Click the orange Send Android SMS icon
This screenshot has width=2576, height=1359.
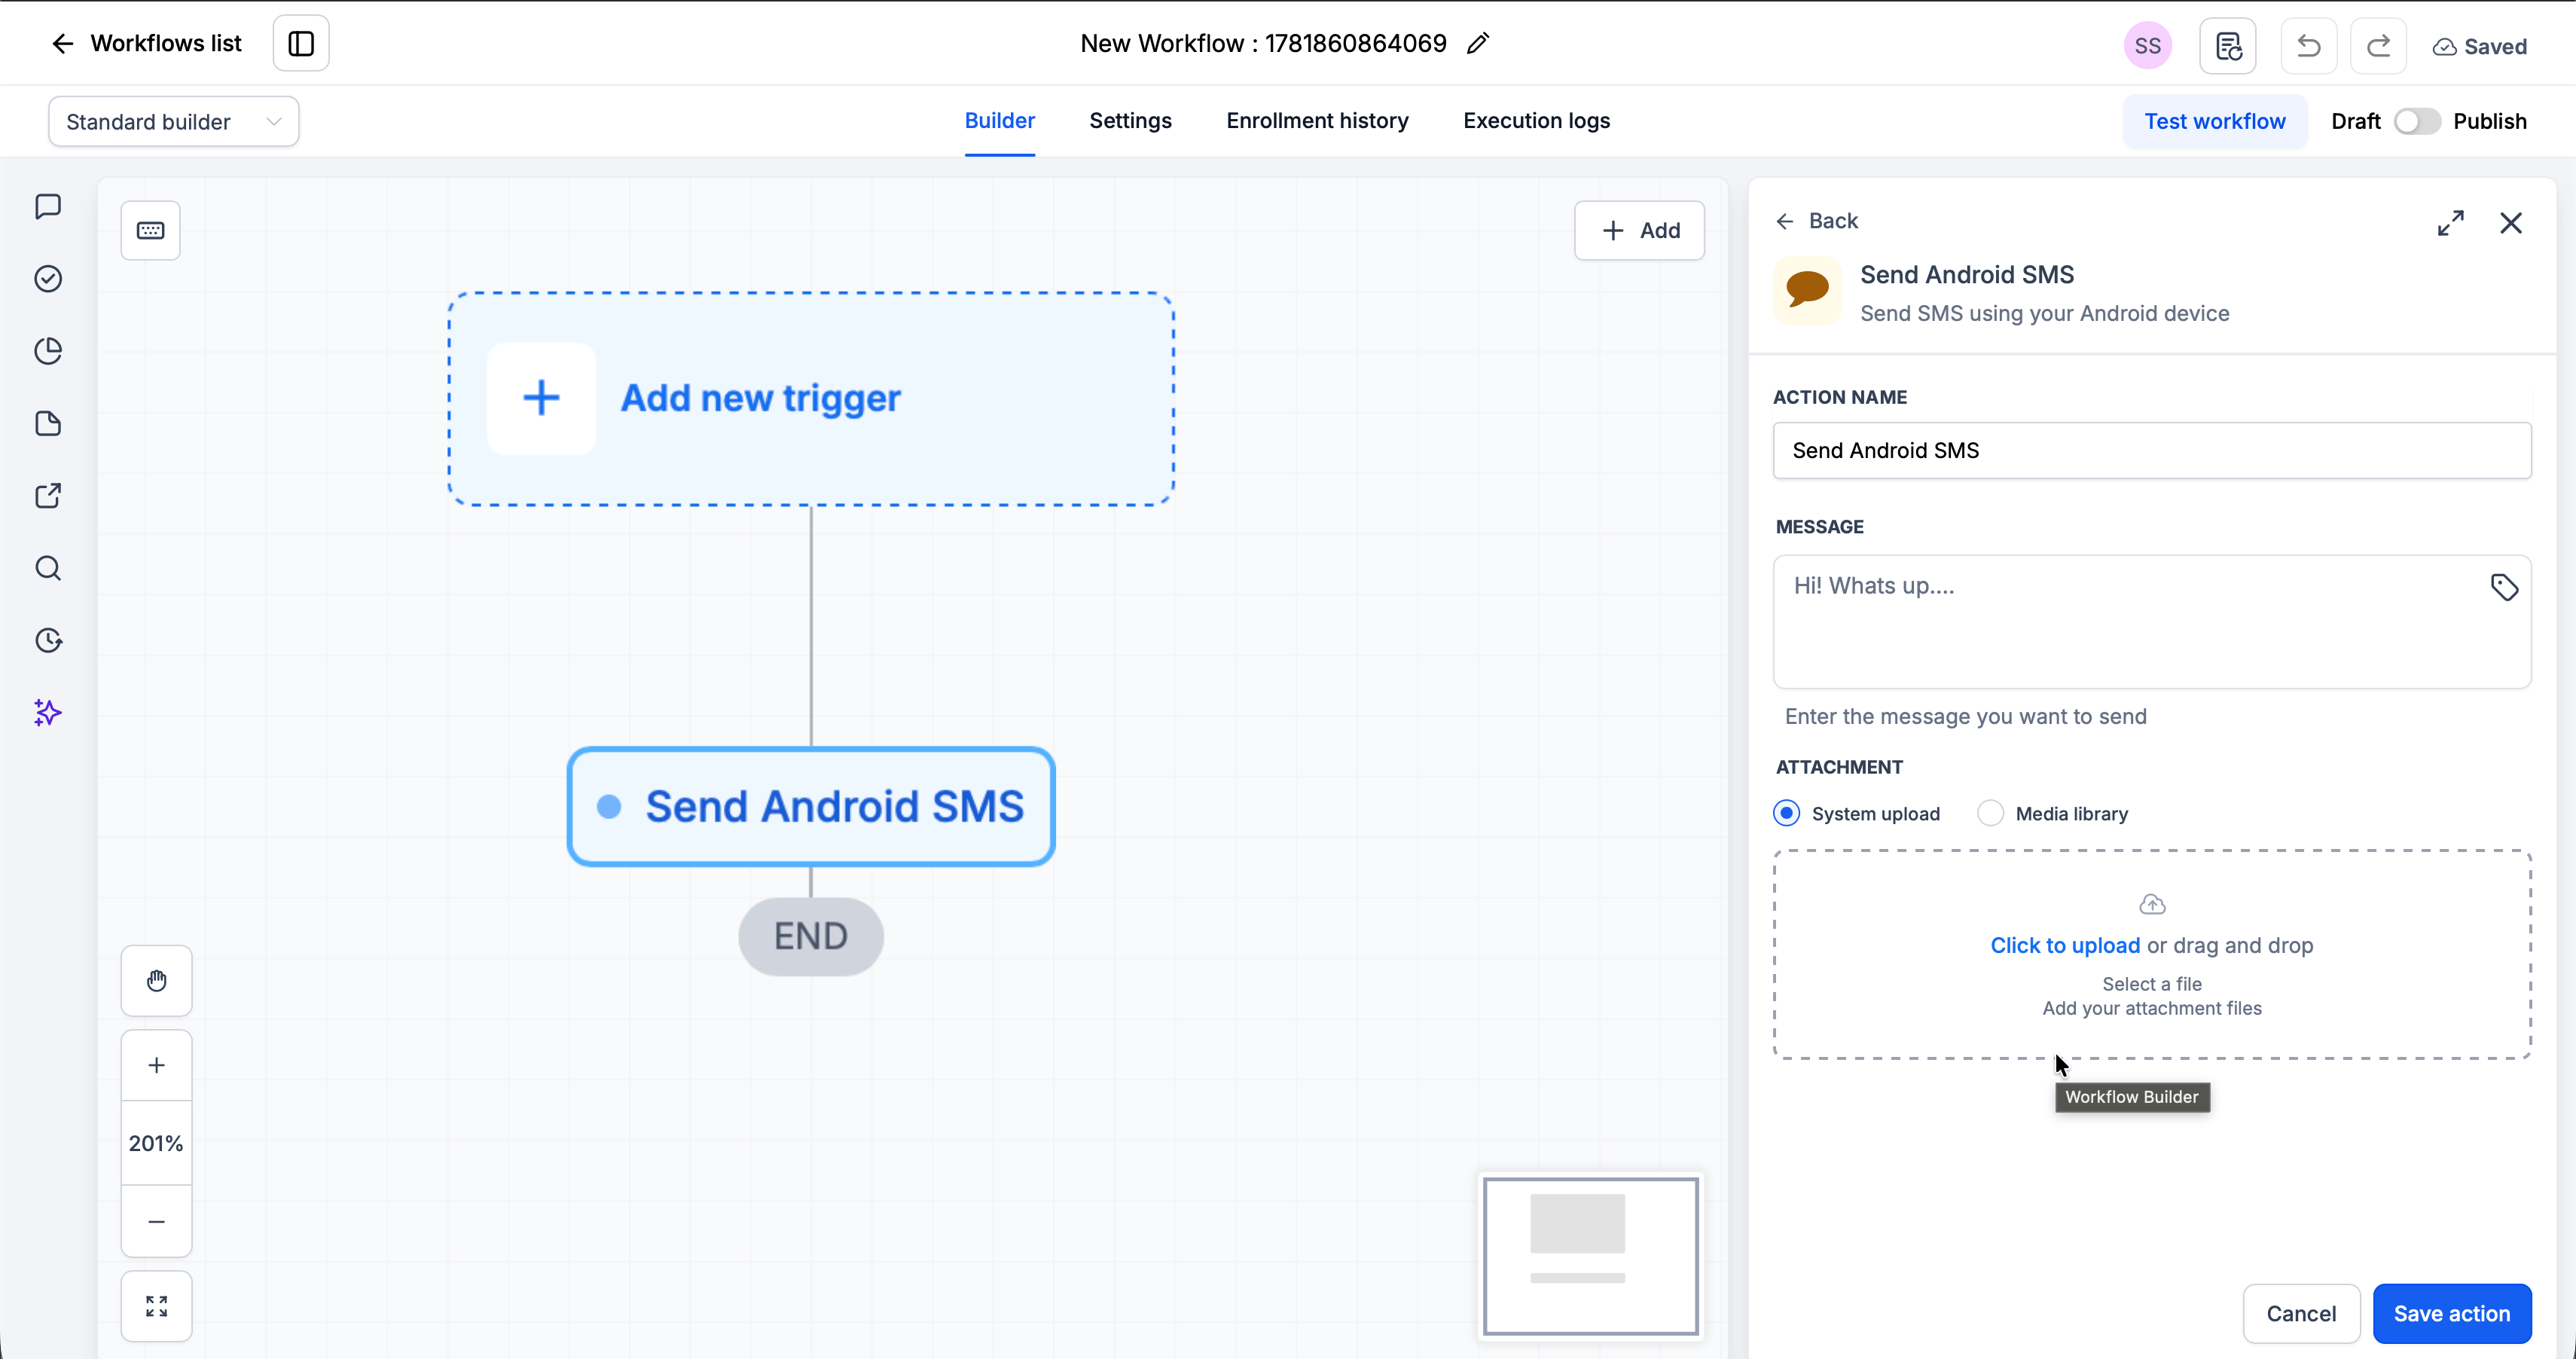(1807, 291)
